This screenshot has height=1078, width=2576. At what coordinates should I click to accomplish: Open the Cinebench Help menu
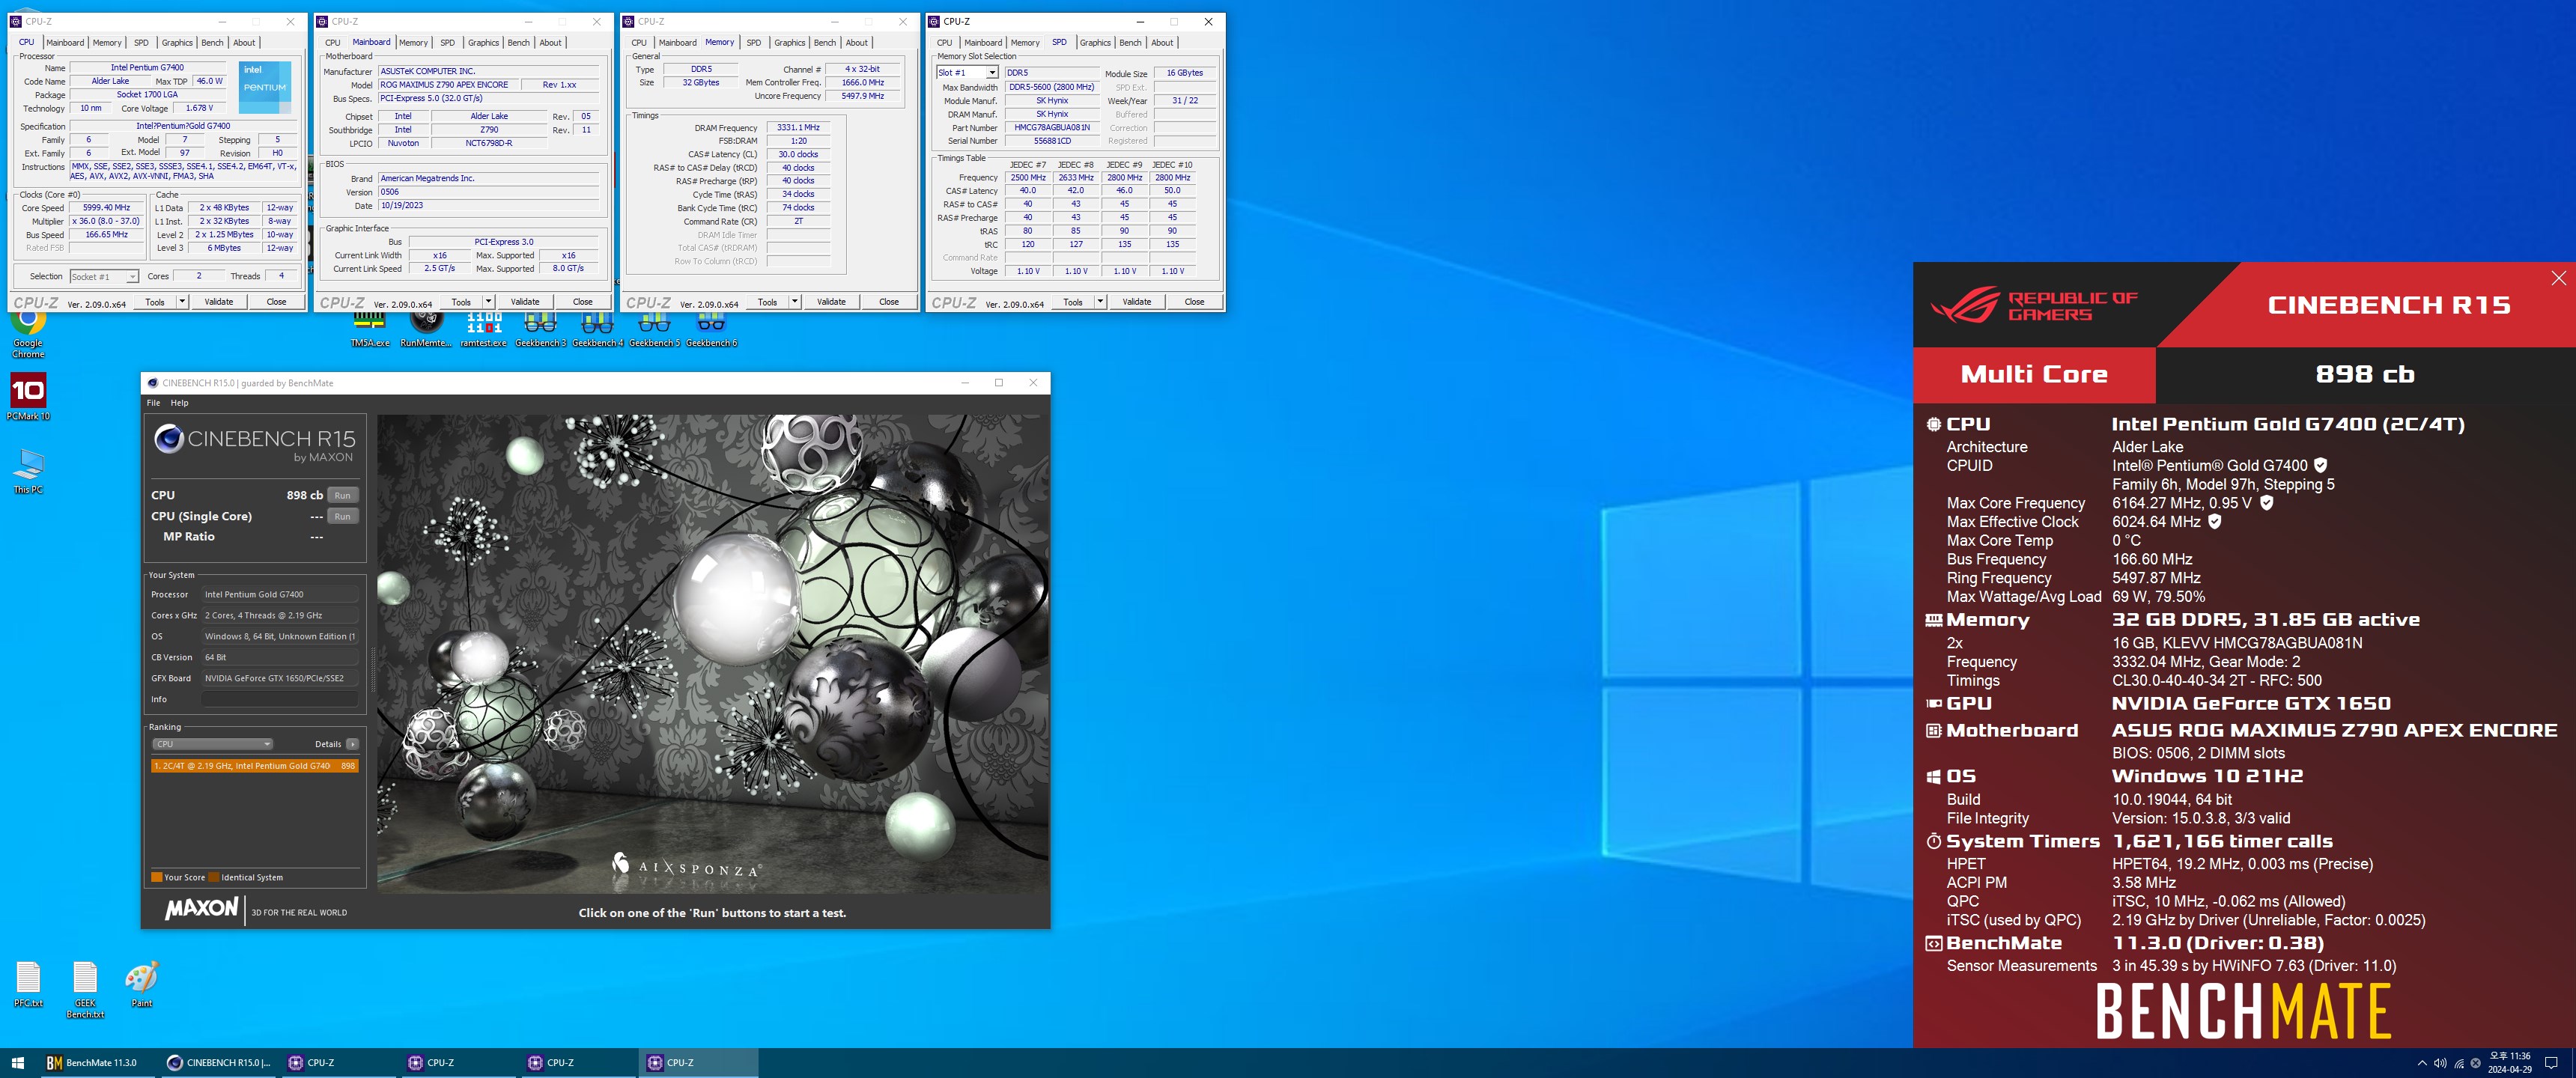179,403
